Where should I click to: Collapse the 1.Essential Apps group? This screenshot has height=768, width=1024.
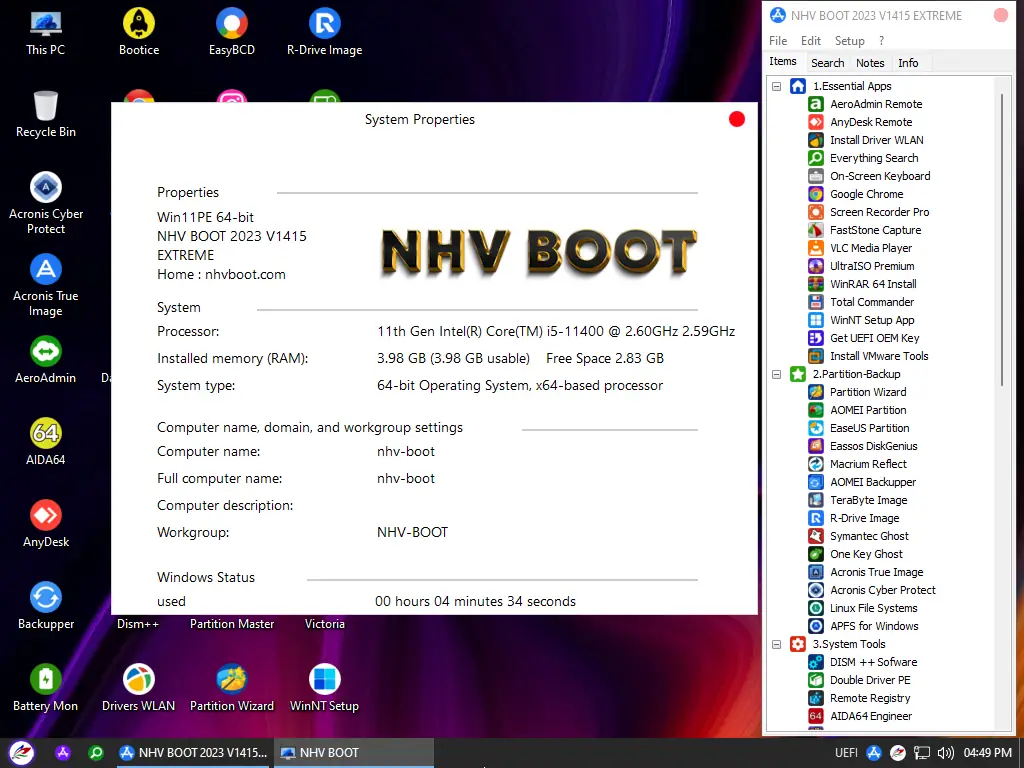pyautogui.click(x=776, y=86)
